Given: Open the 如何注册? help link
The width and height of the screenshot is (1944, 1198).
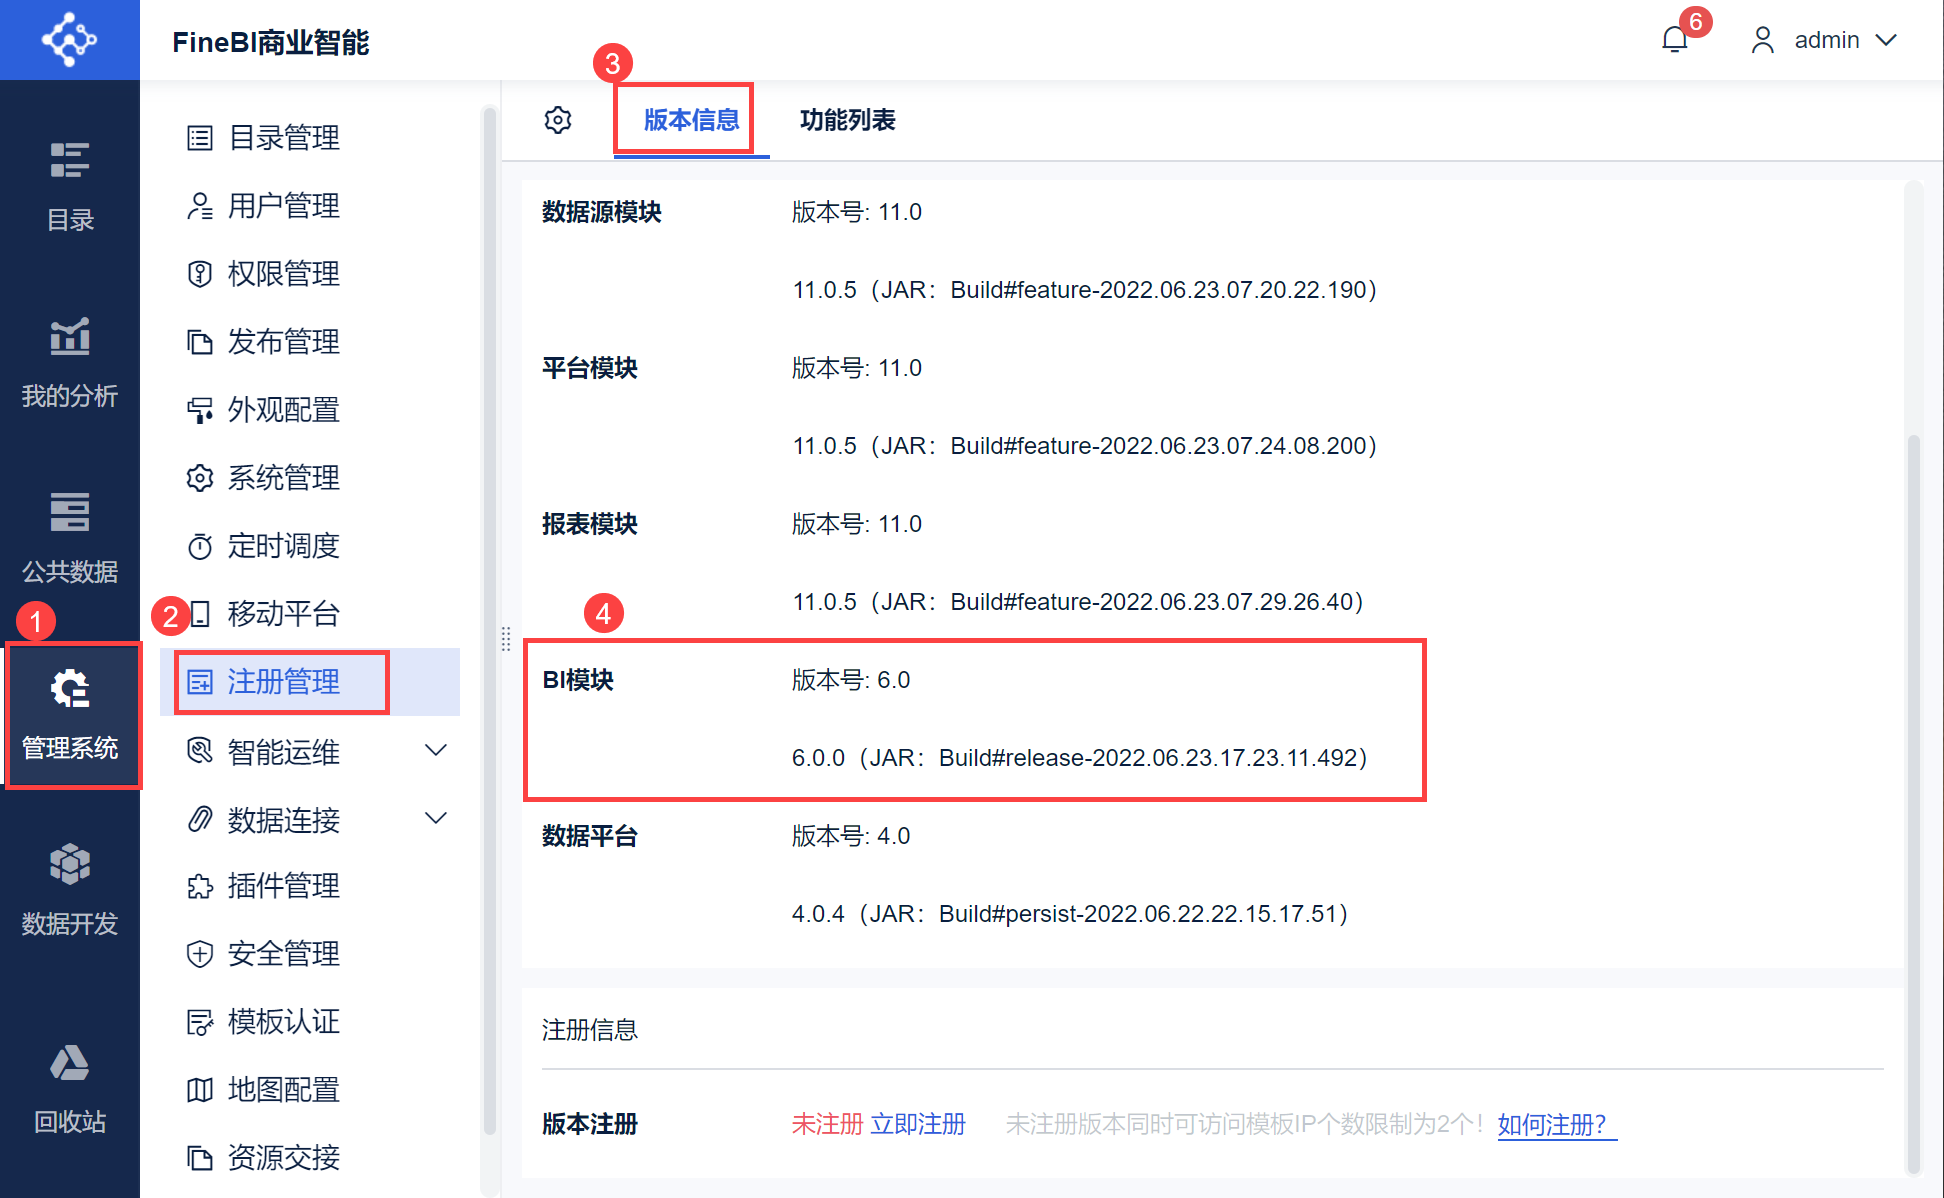Looking at the screenshot, I should coord(1552,1124).
